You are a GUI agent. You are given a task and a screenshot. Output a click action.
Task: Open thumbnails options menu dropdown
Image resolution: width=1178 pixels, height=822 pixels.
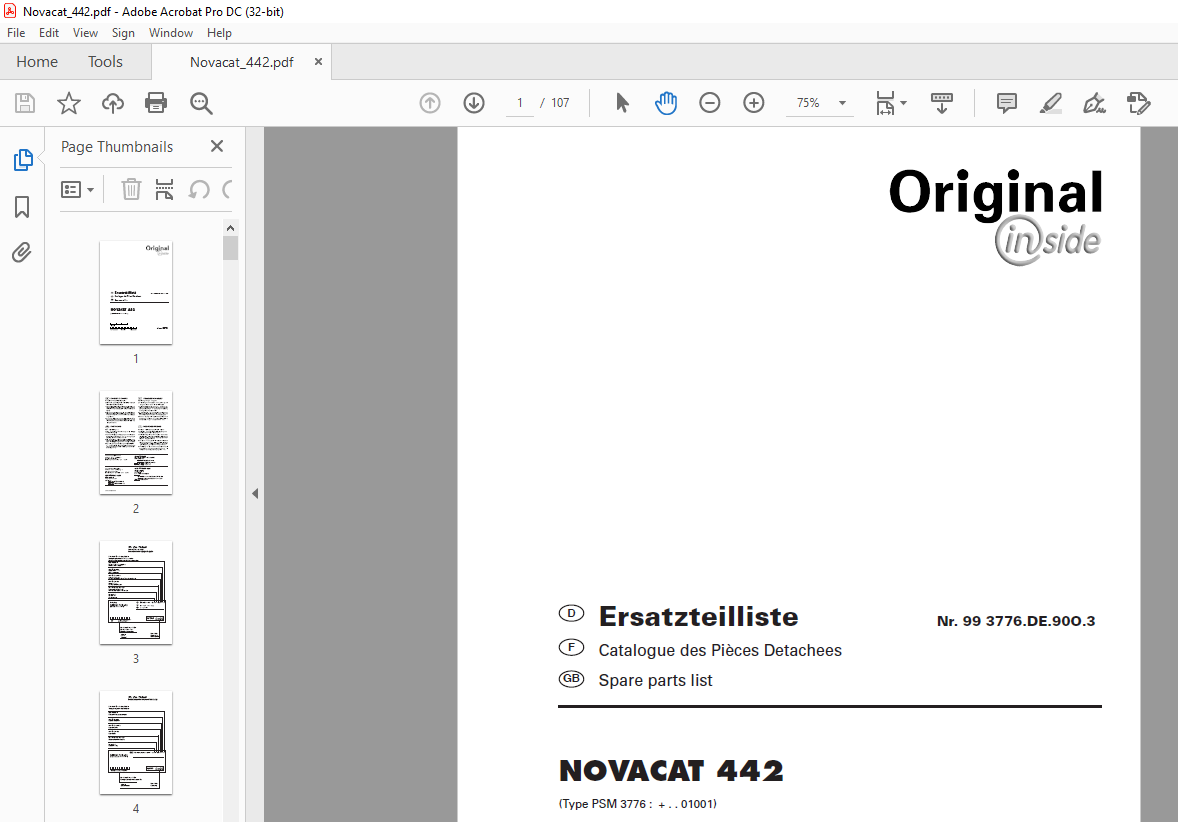click(77, 189)
